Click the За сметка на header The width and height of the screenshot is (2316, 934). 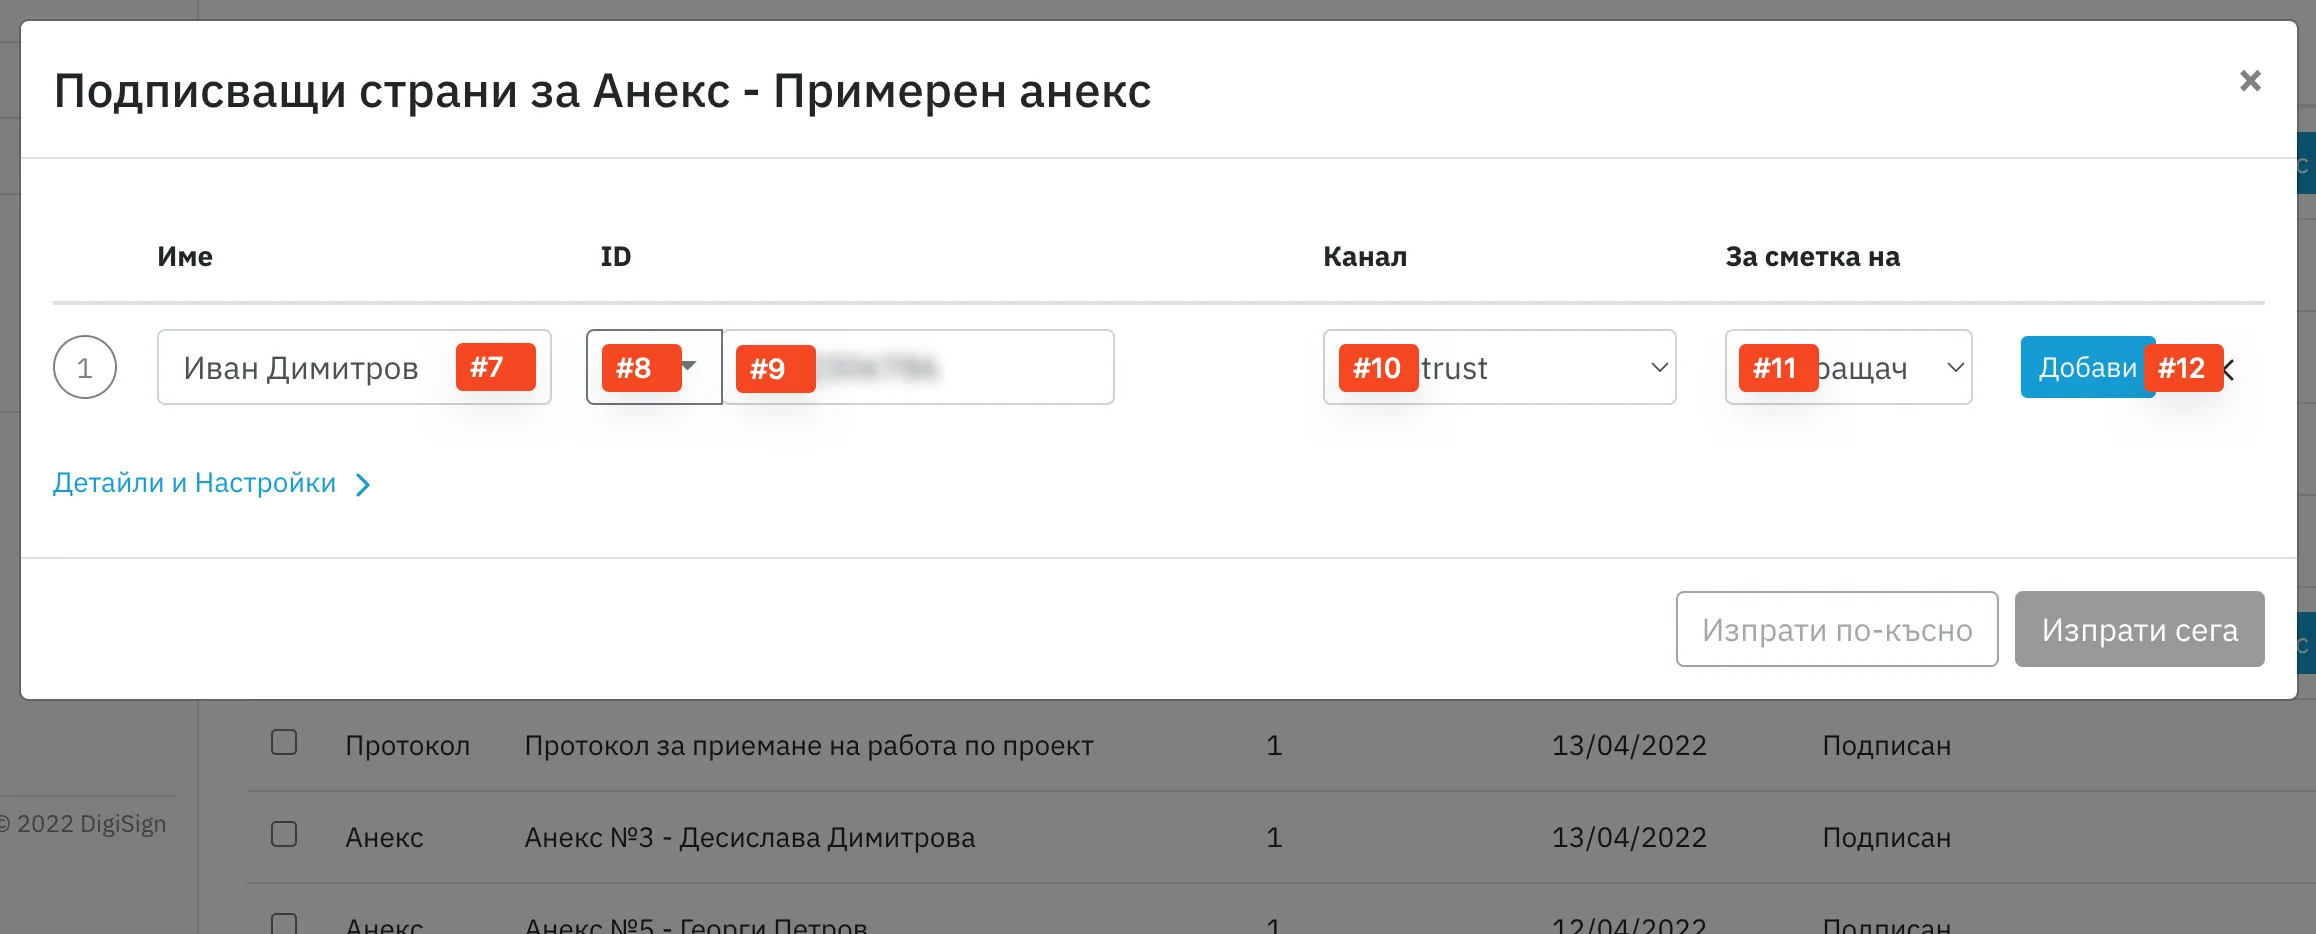click(x=1813, y=257)
